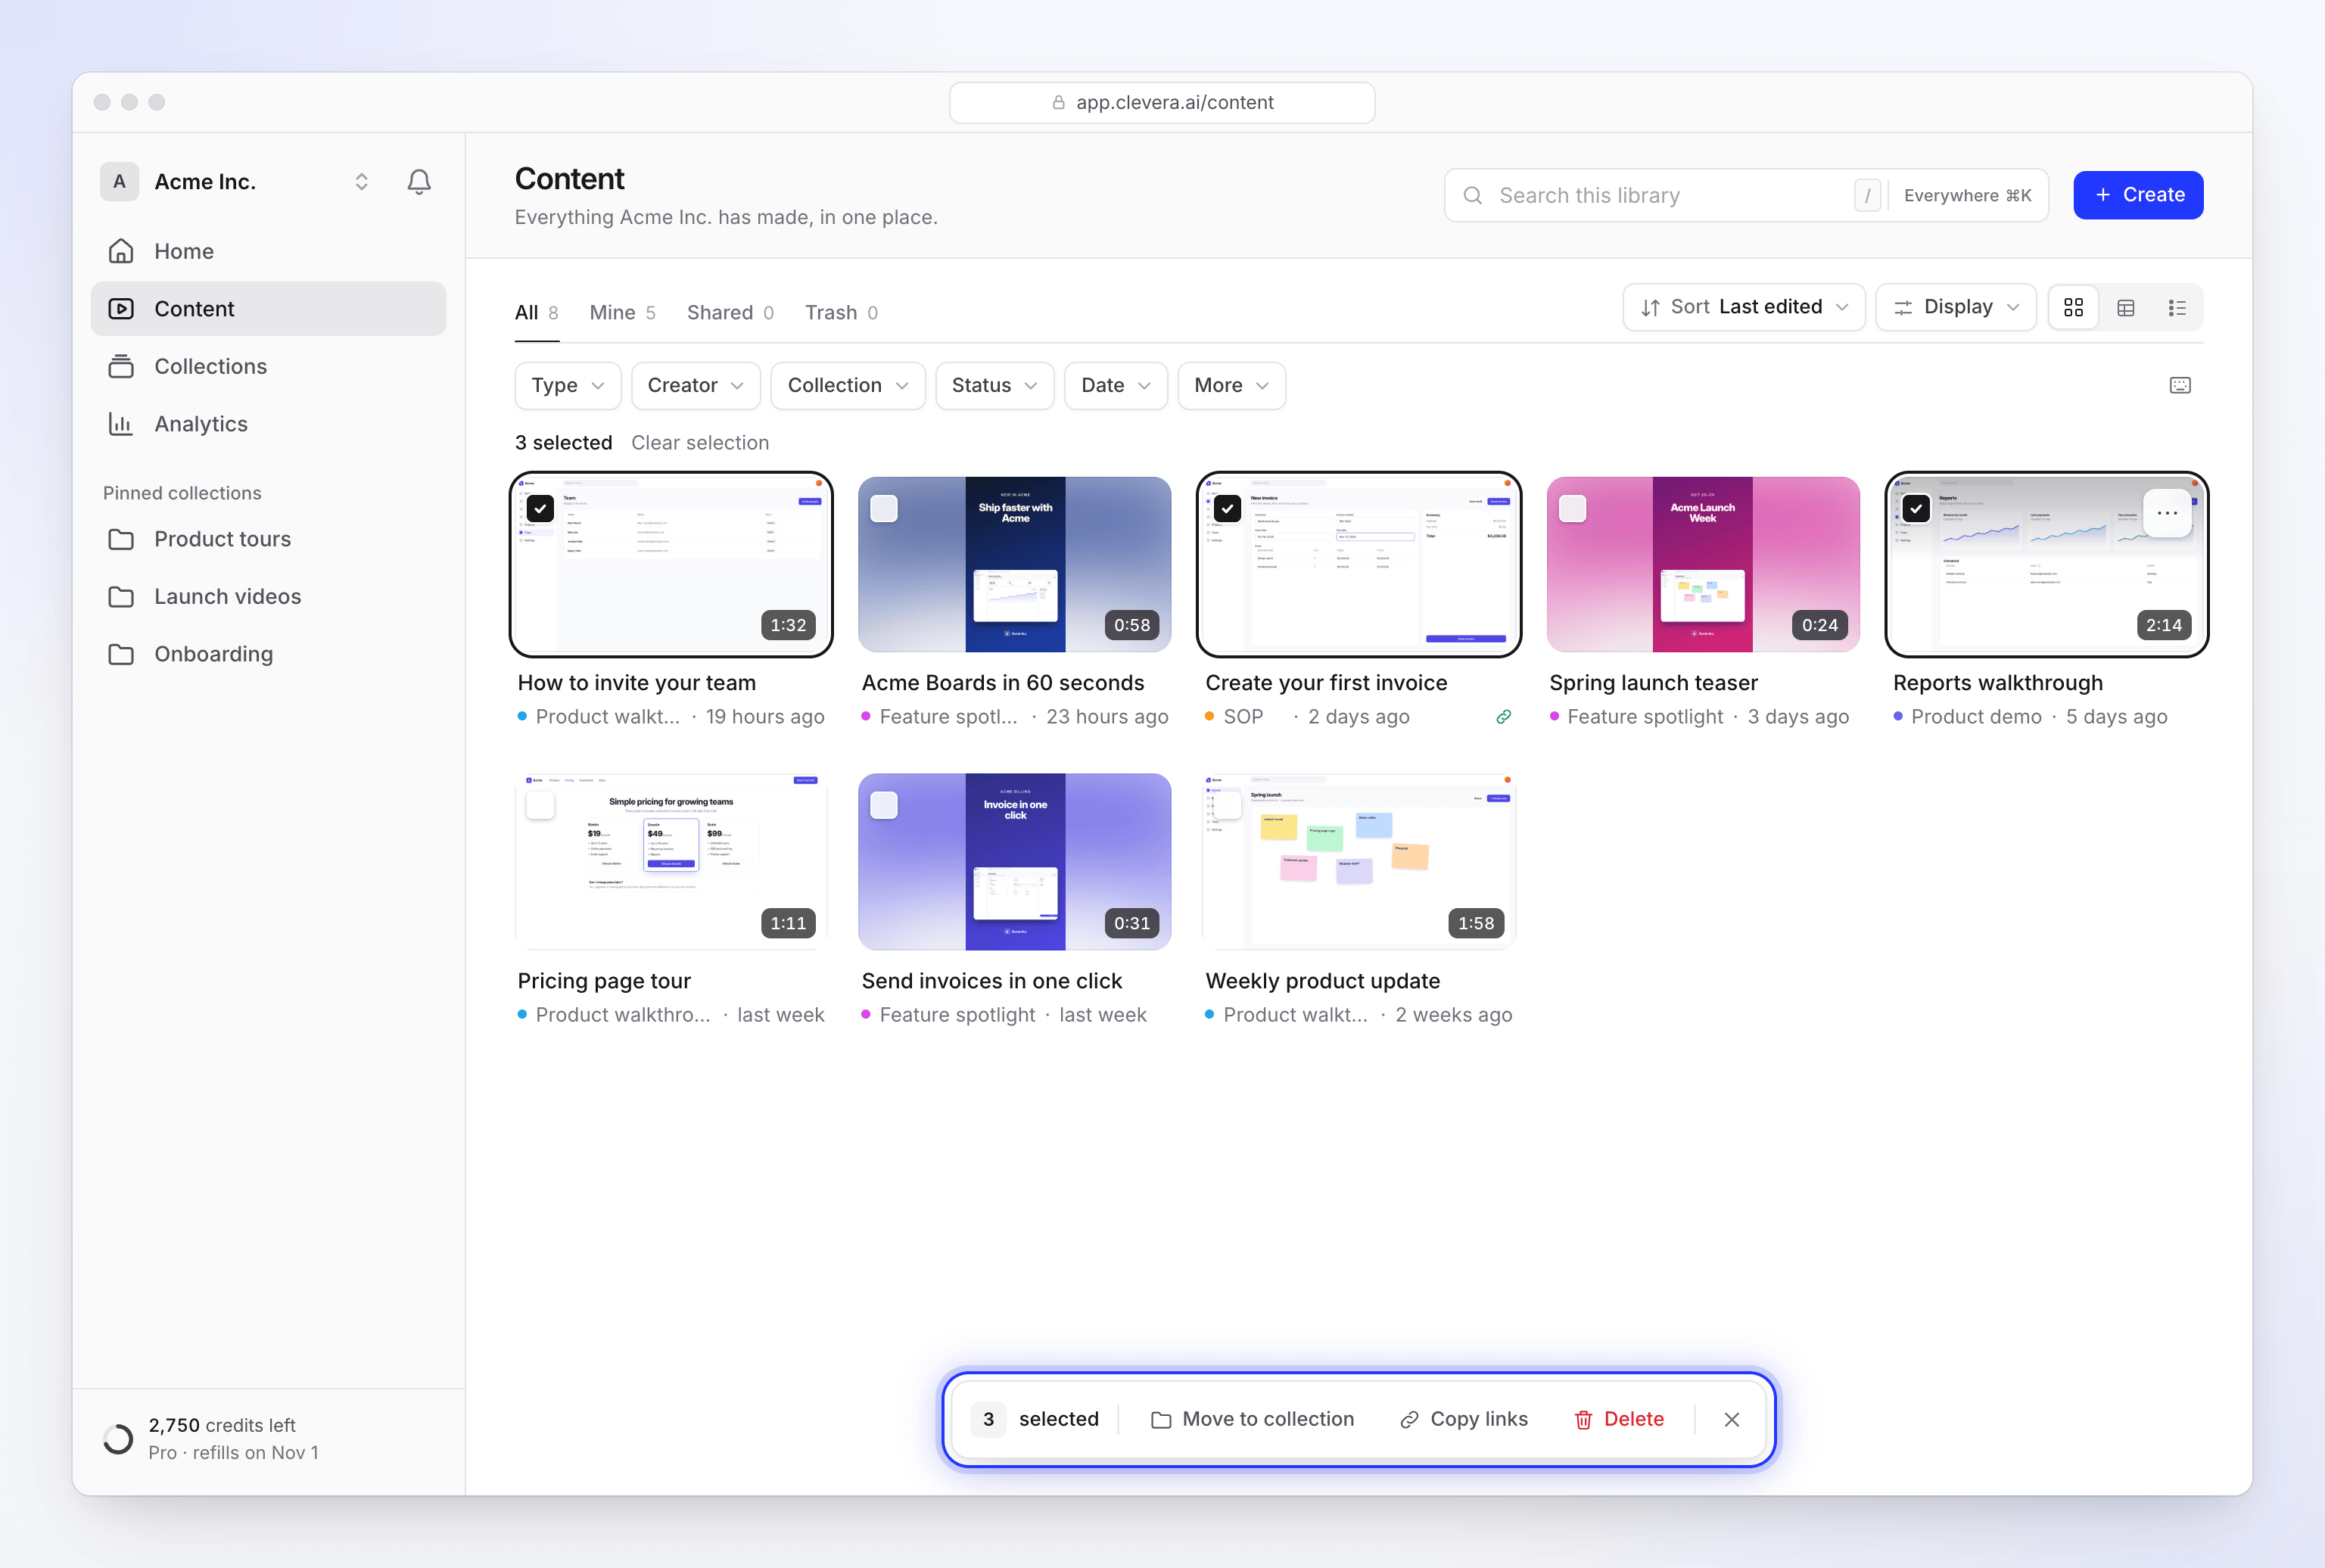The height and width of the screenshot is (1568, 2325).
Task: Switch to grid view layout
Action: pos(2074,307)
